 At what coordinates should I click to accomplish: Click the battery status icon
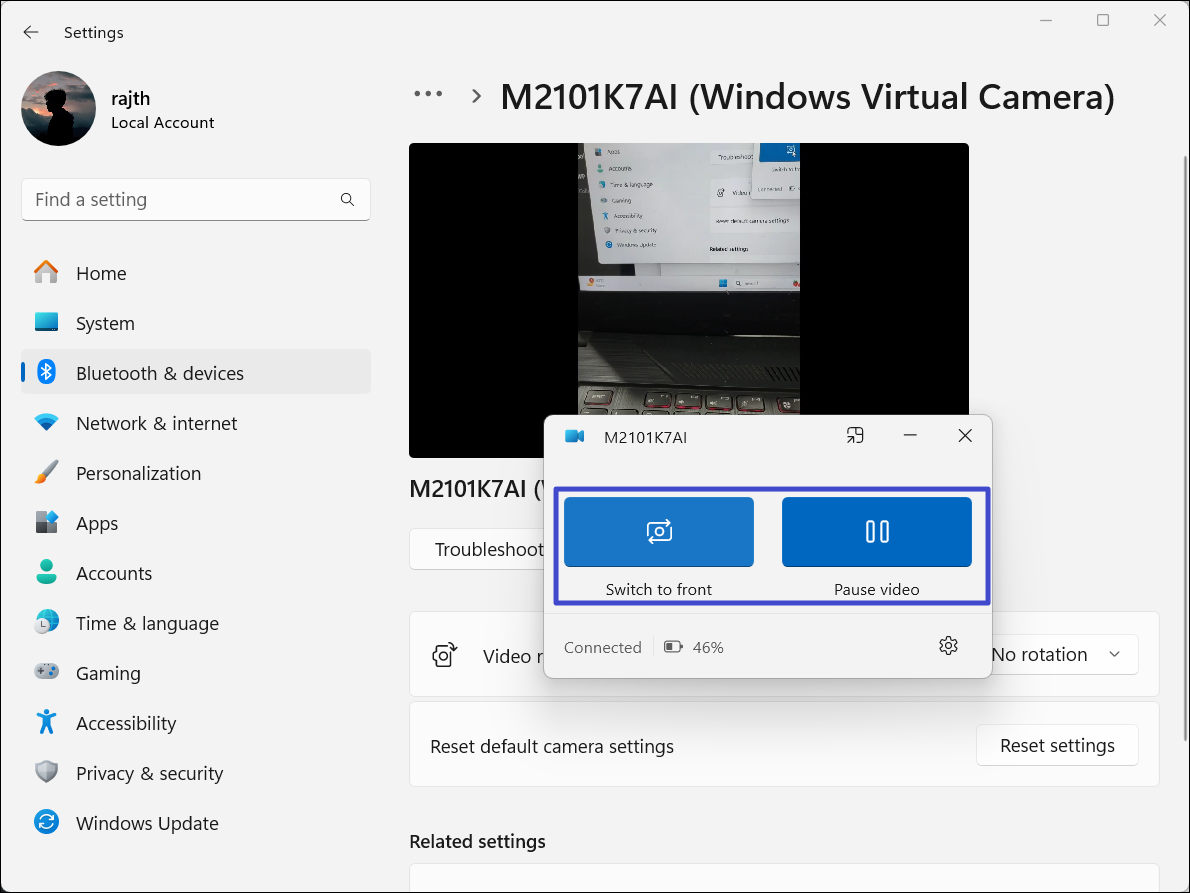(674, 647)
